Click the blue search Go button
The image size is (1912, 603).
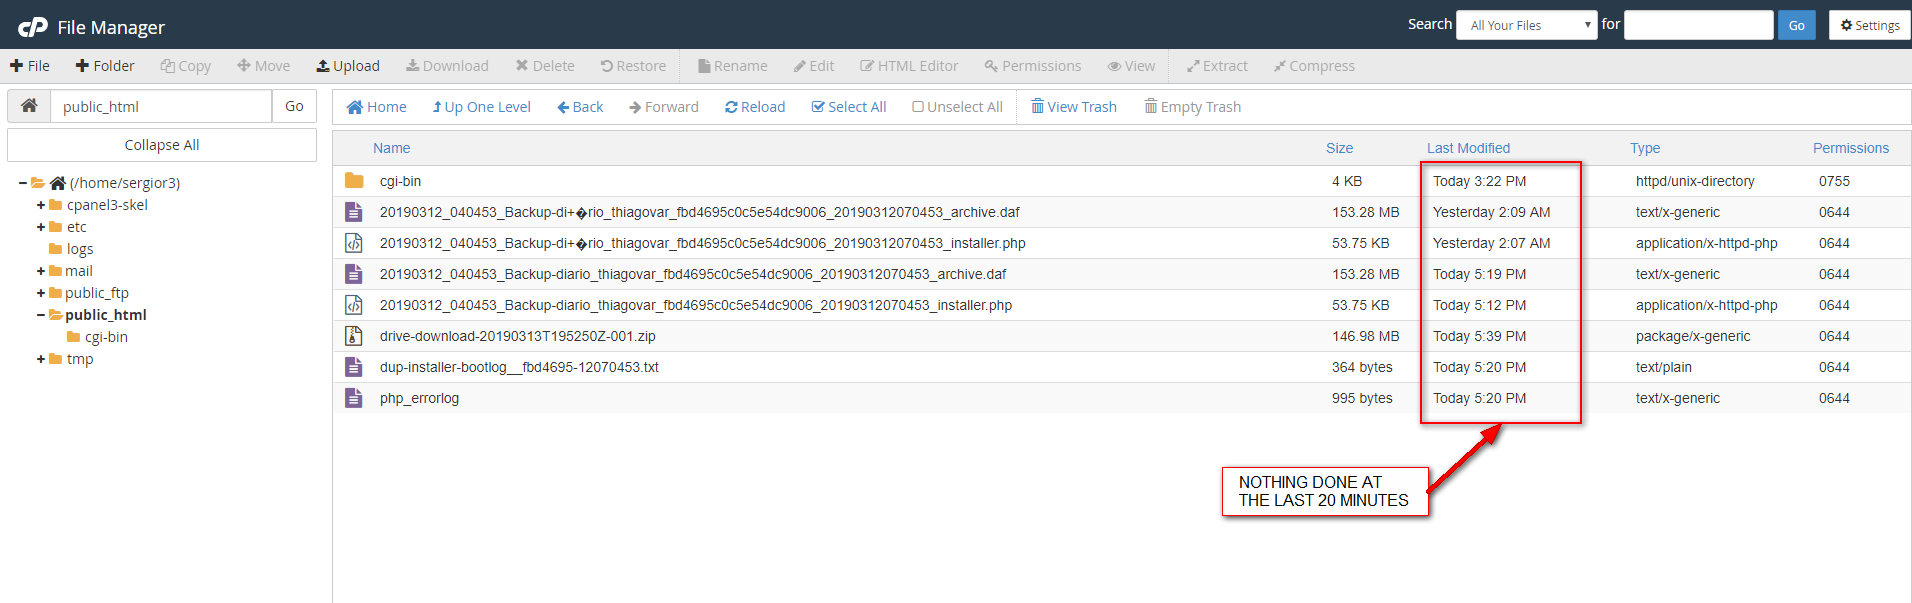tap(1796, 25)
